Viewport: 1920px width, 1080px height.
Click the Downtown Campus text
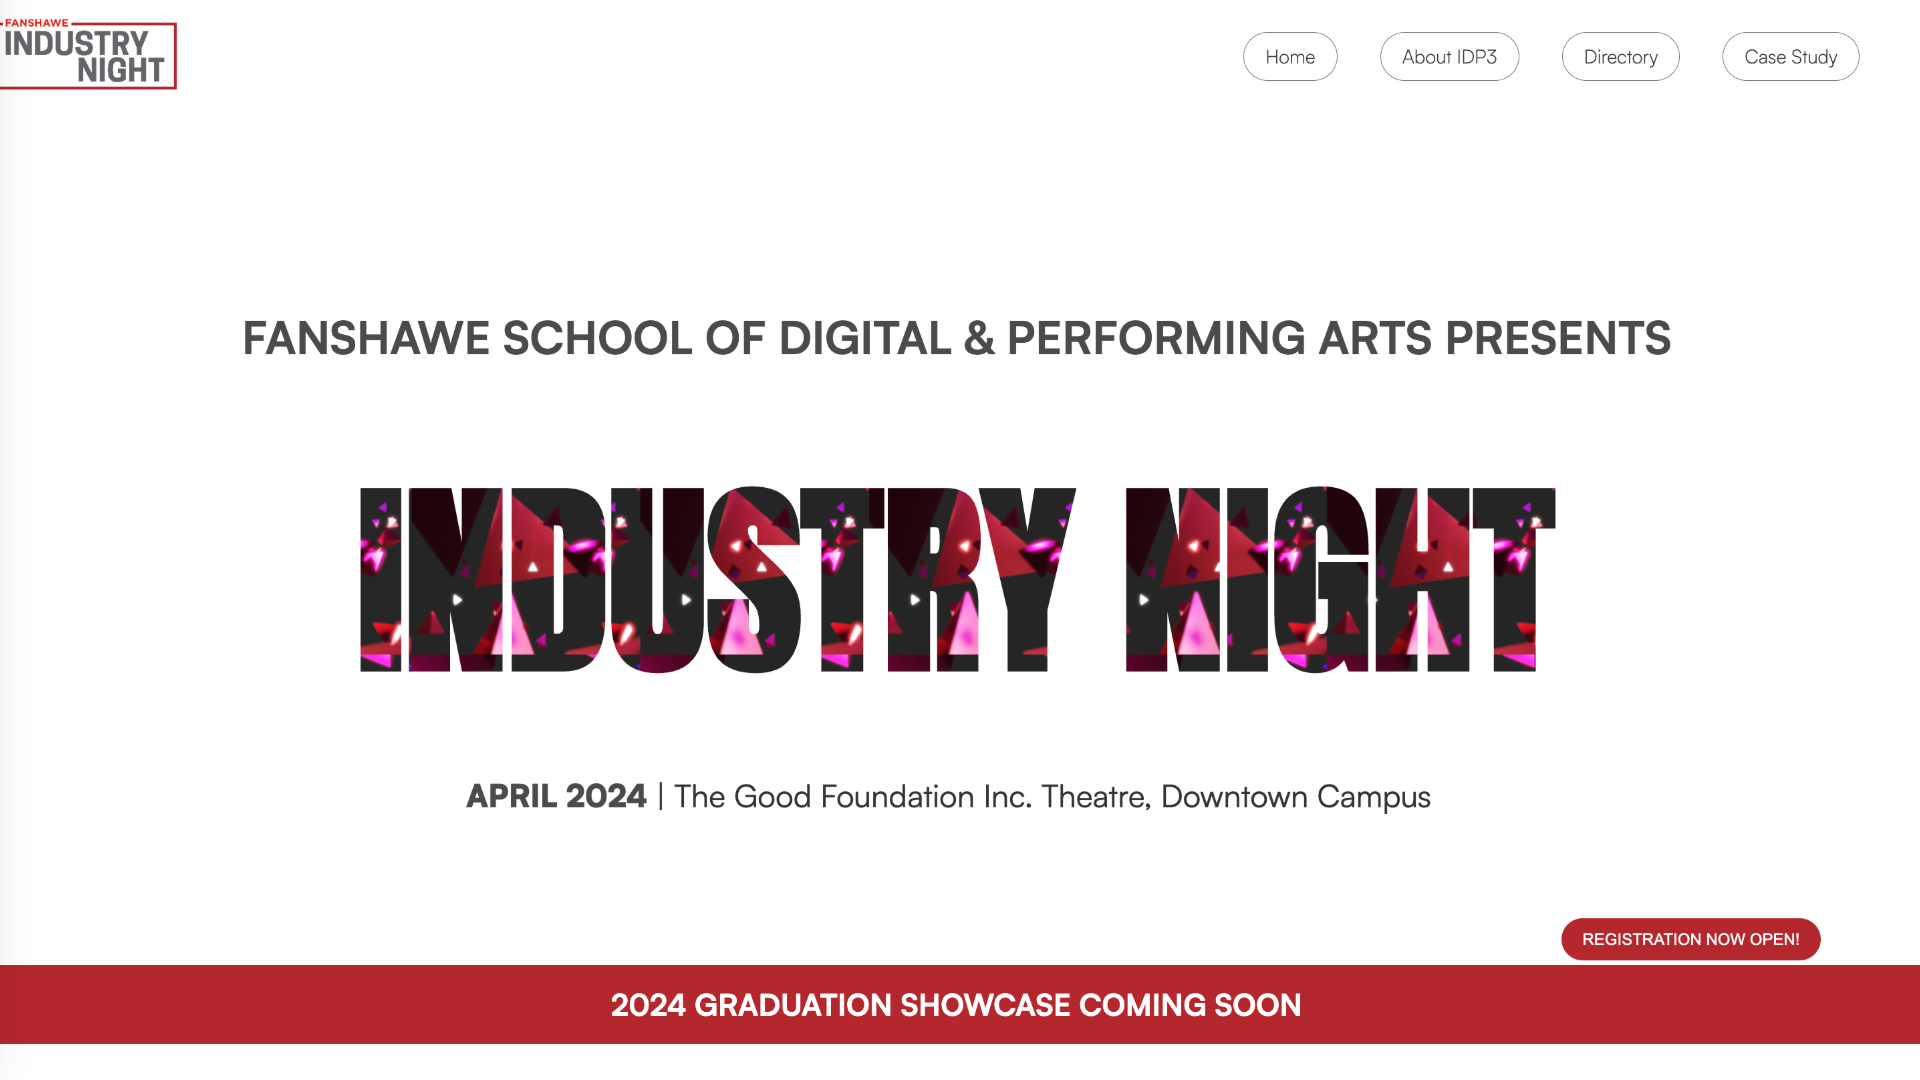(1295, 797)
